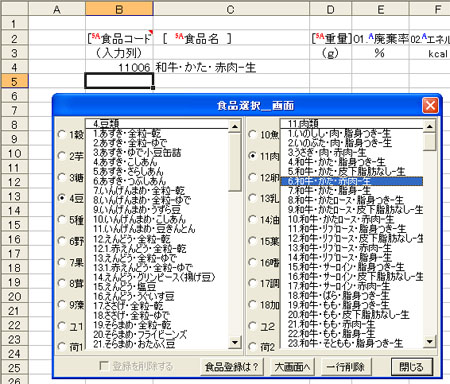This screenshot has height=384, width=450.
Task: Click the meat list scroll-down arrow
Action: [430, 341]
